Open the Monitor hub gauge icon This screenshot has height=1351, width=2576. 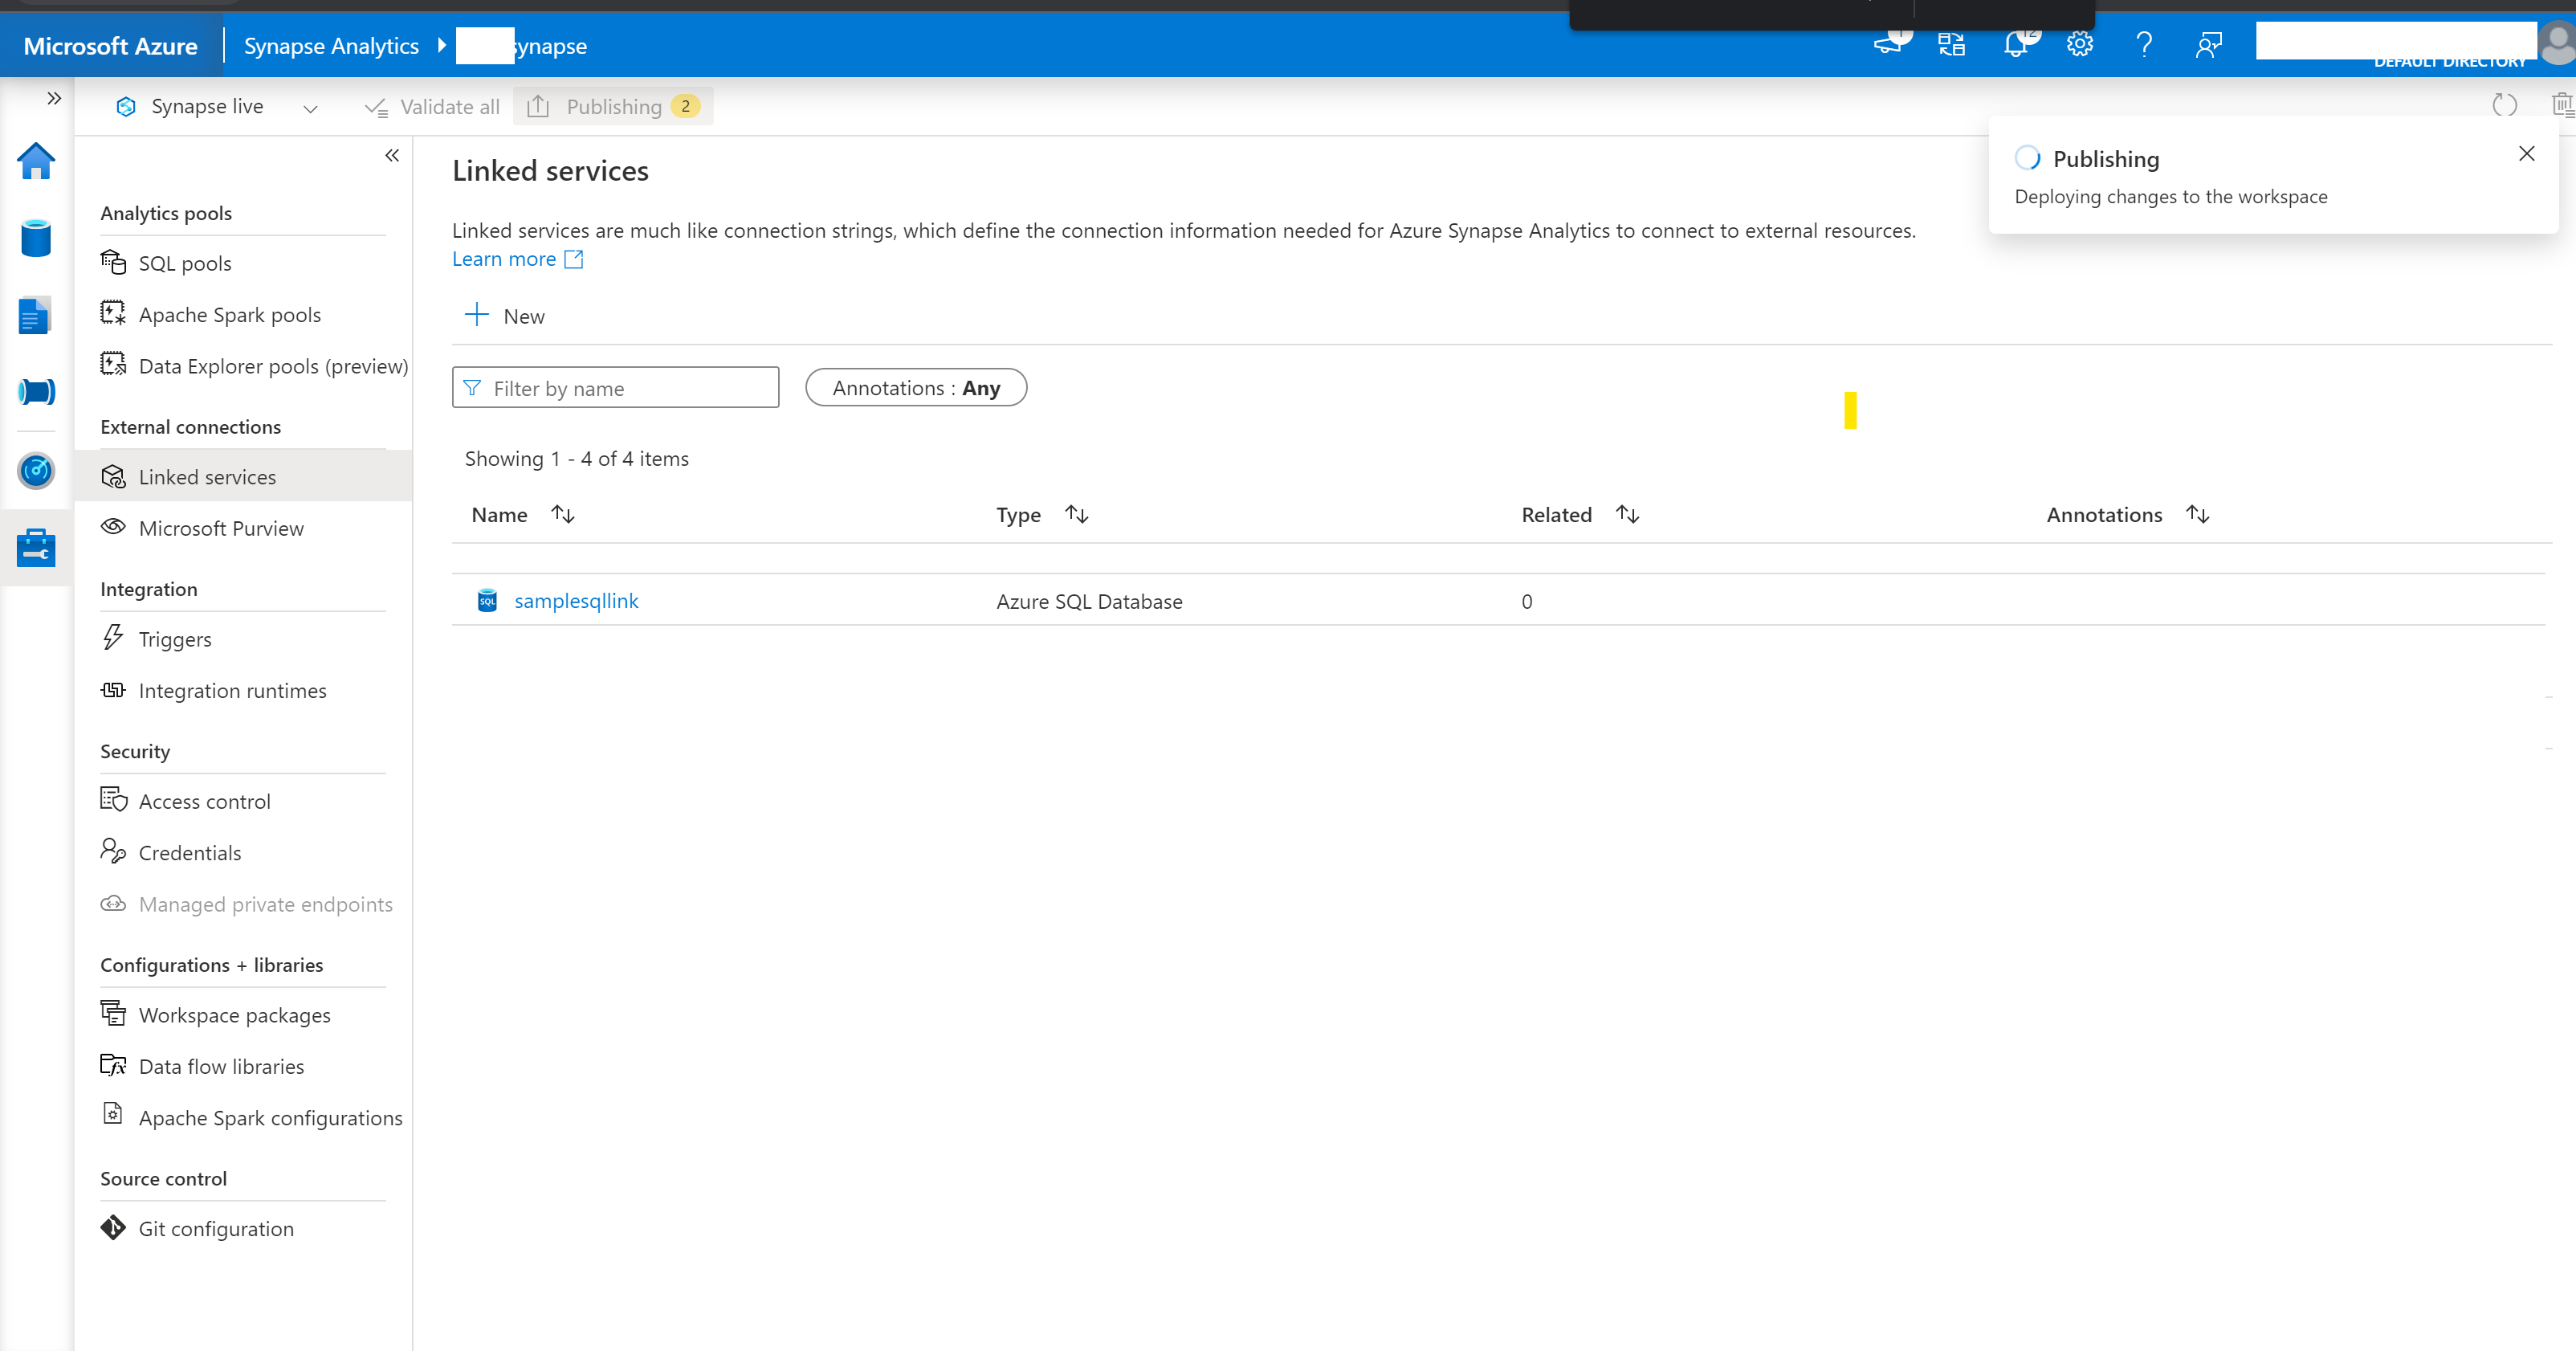tap(36, 470)
